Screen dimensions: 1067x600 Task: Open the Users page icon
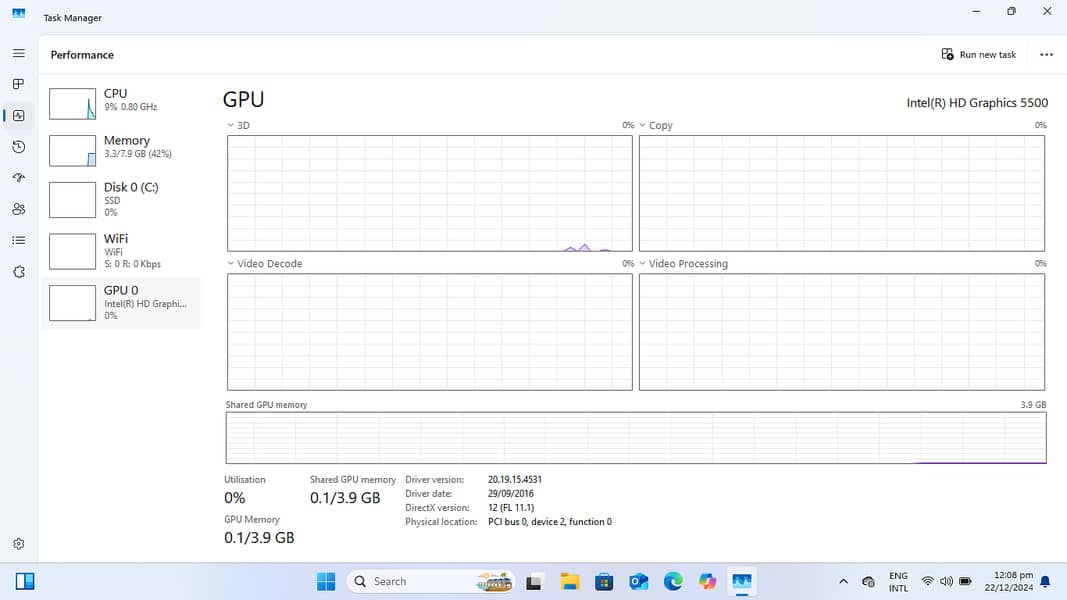tap(18, 209)
